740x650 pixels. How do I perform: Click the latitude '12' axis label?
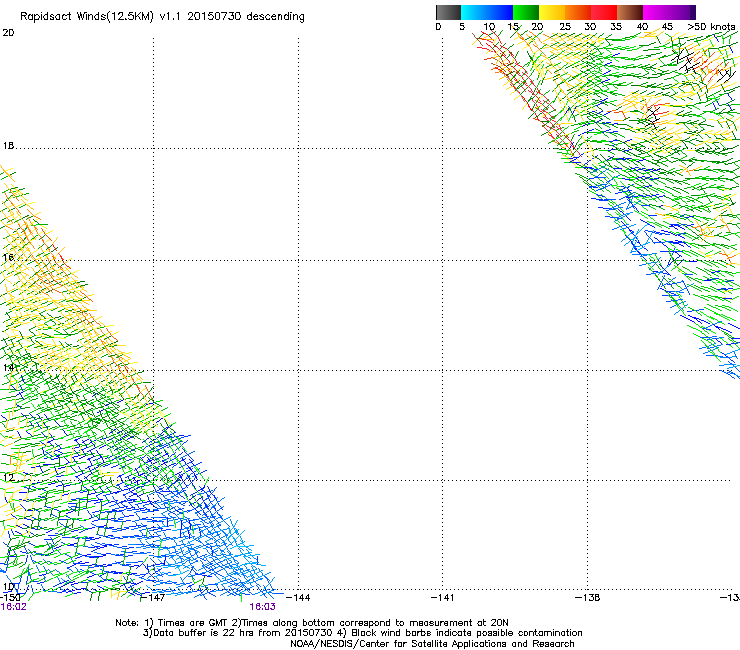[8, 478]
